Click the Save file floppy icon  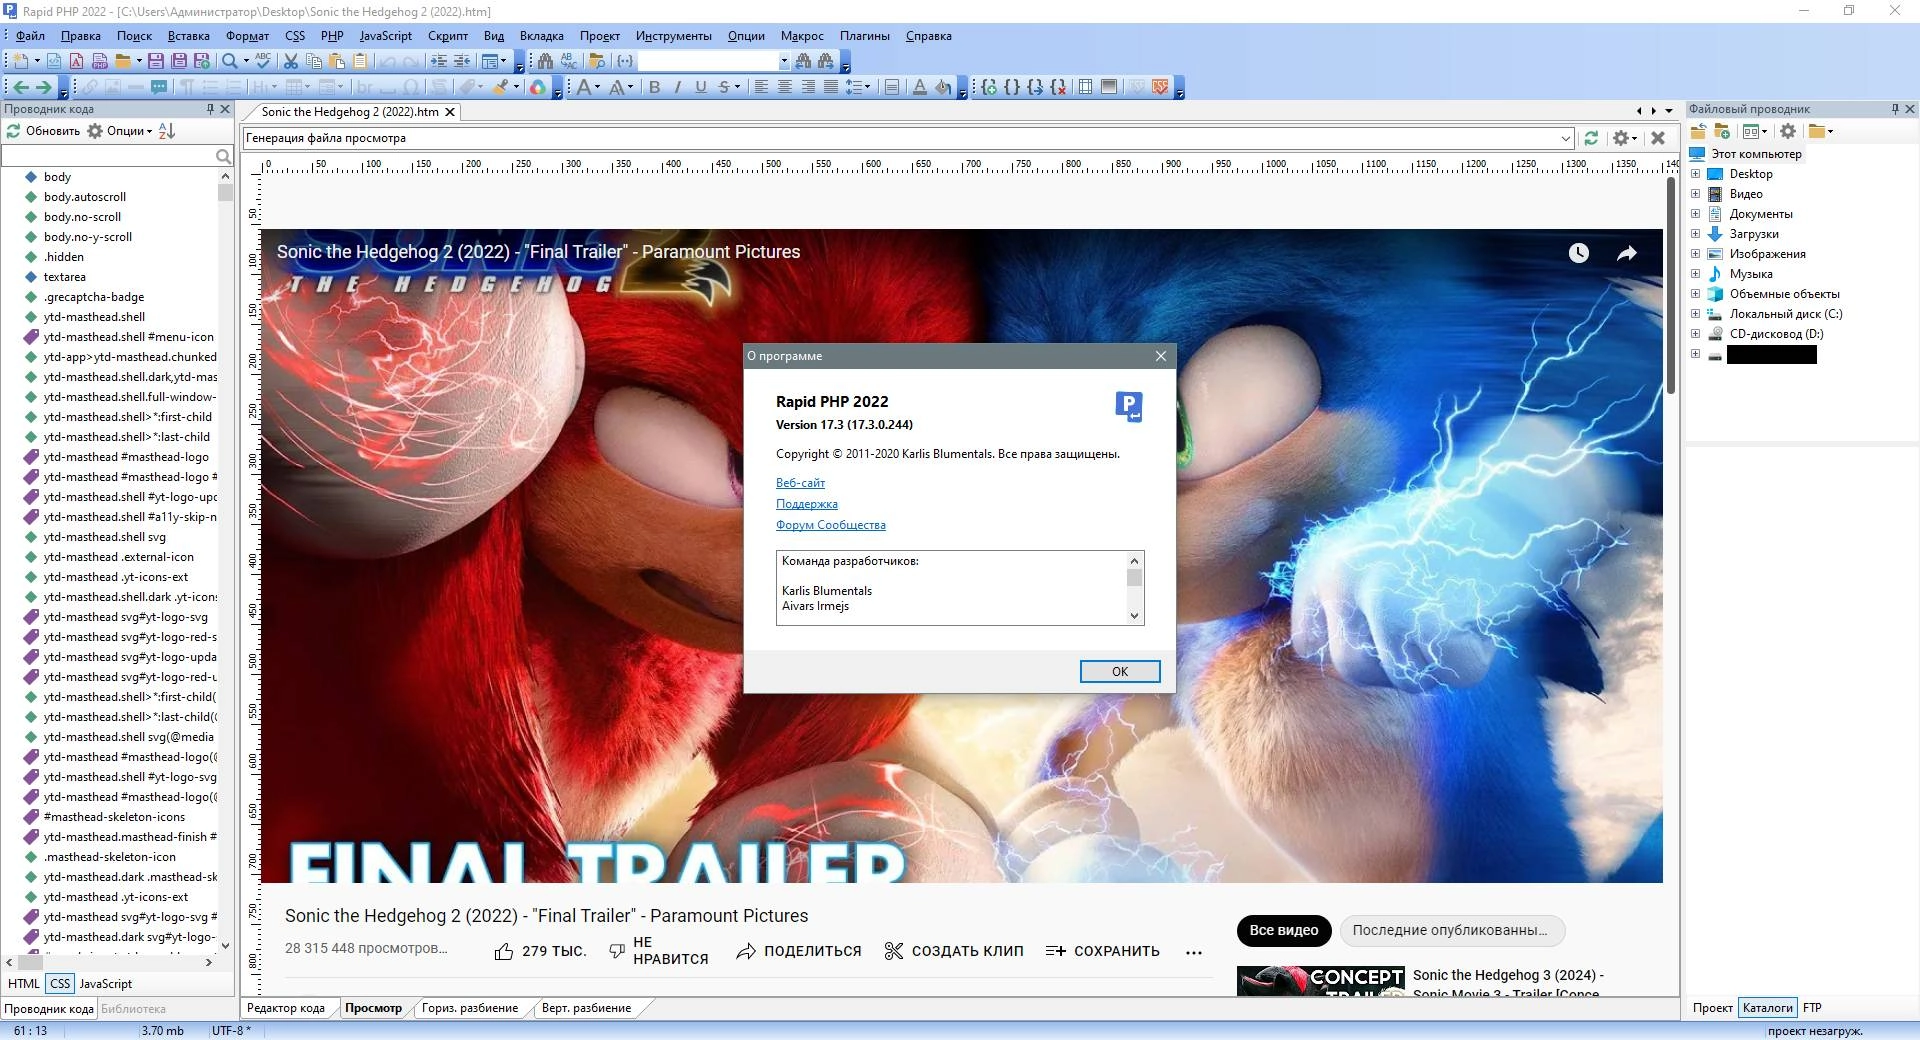pos(156,61)
